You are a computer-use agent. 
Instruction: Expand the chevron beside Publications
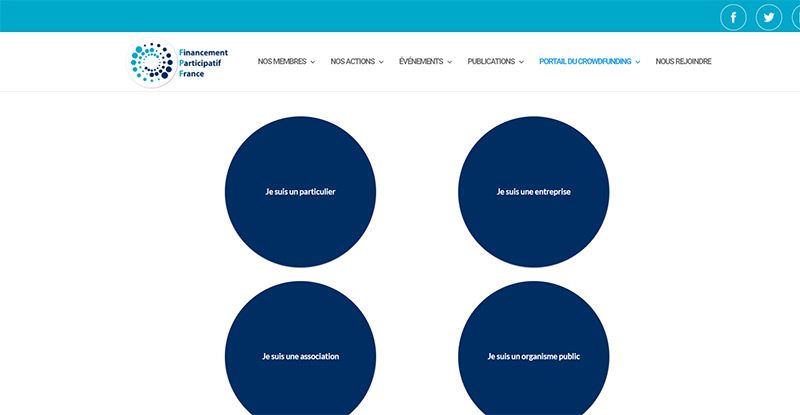point(521,62)
